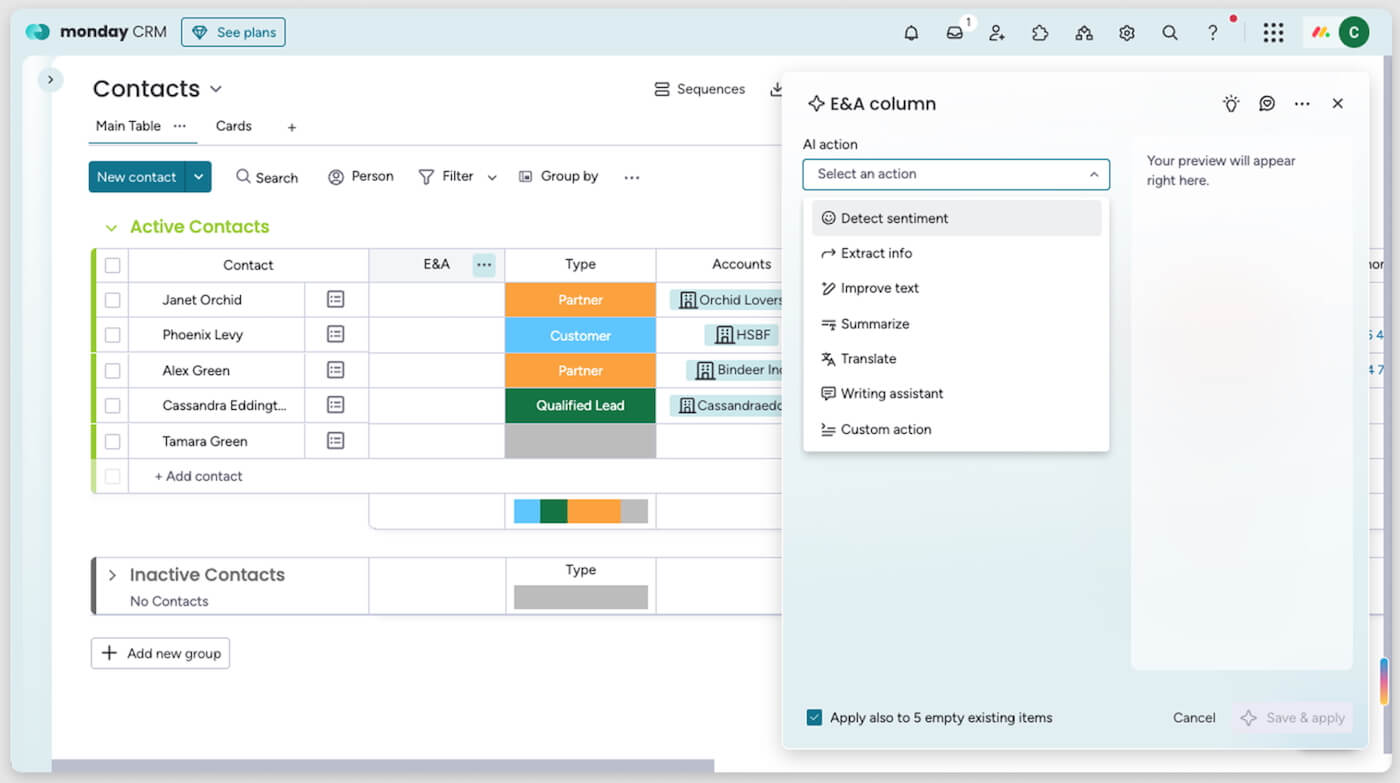1400x783 pixels.
Task: Click the invite members icon
Action: pyautogui.click(x=997, y=32)
